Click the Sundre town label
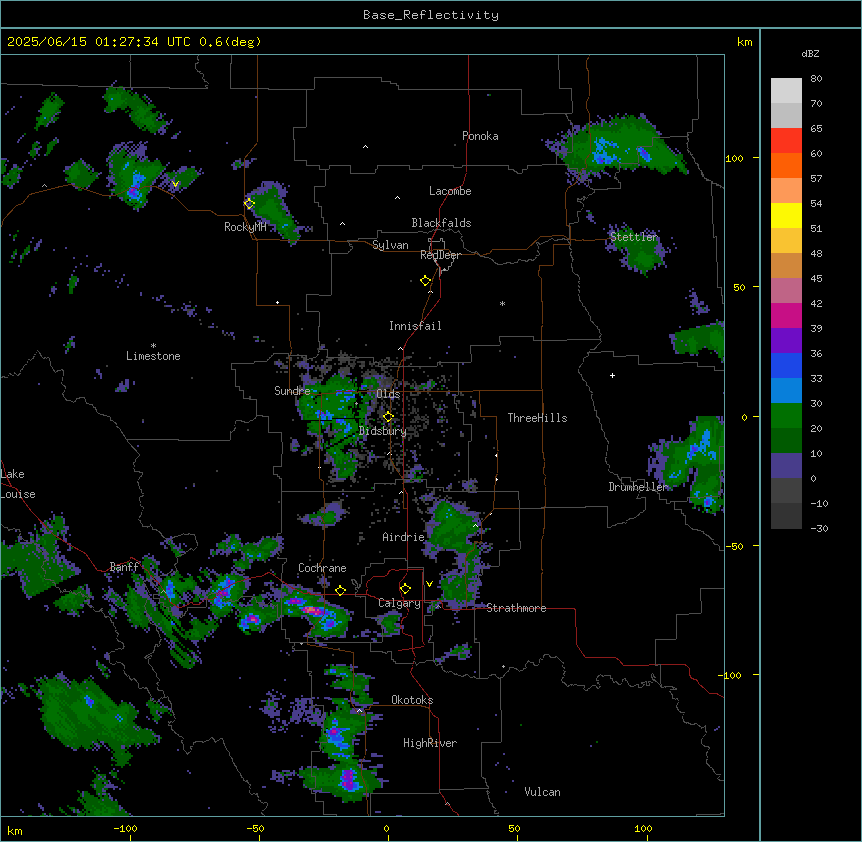Screen dimensions: 862x842 click(292, 391)
